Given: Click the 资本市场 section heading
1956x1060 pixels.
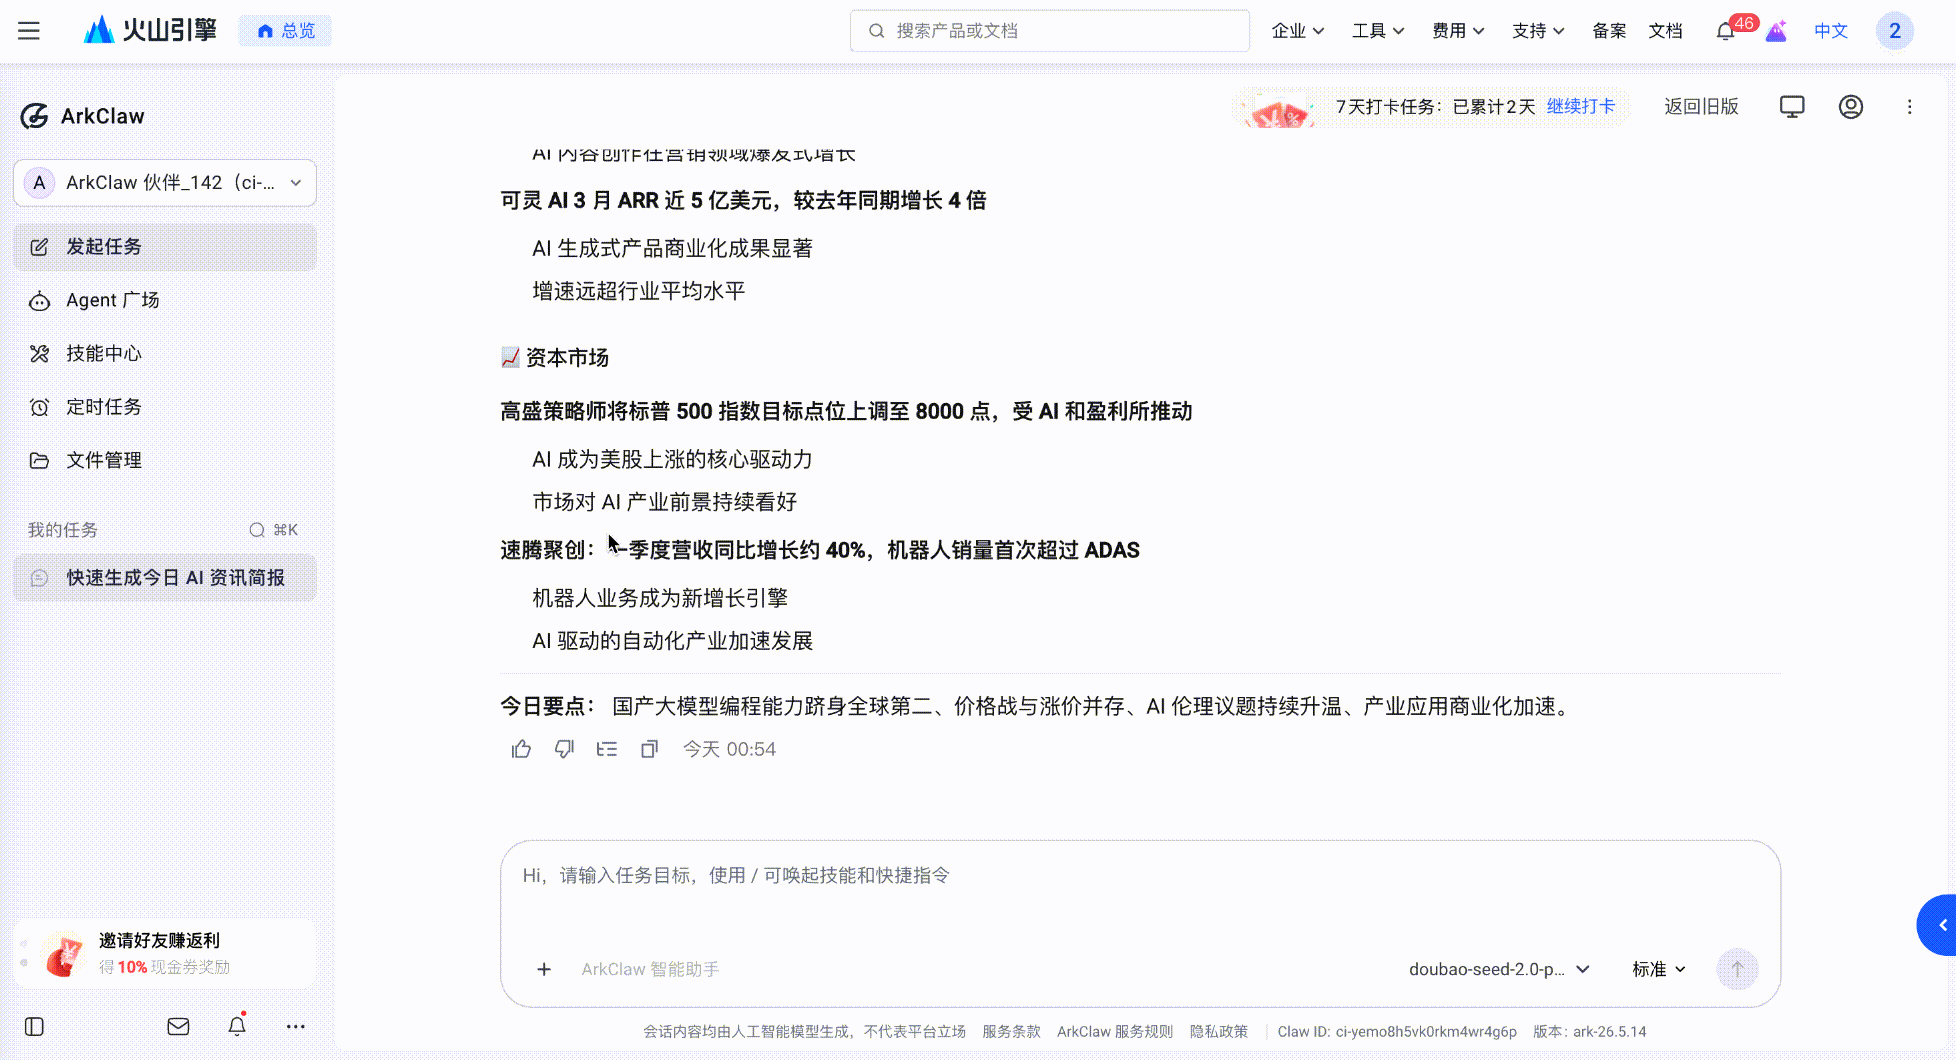Looking at the screenshot, I should click(555, 358).
